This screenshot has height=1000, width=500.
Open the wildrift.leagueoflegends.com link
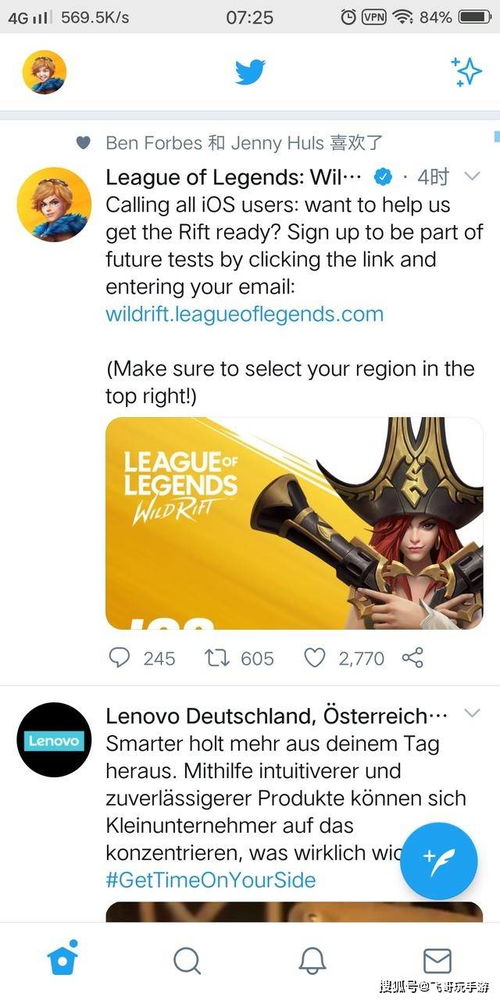244,314
